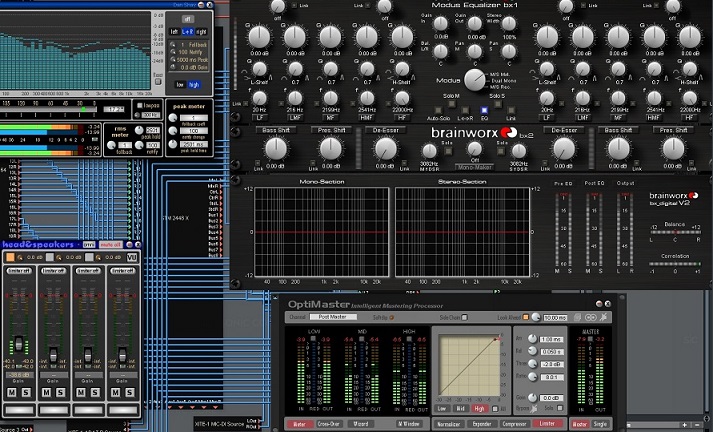Viewport: 713px width, 432px height.
Task: Click the Thres knob in OptiMaster limiter
Action: pos(532,364)
